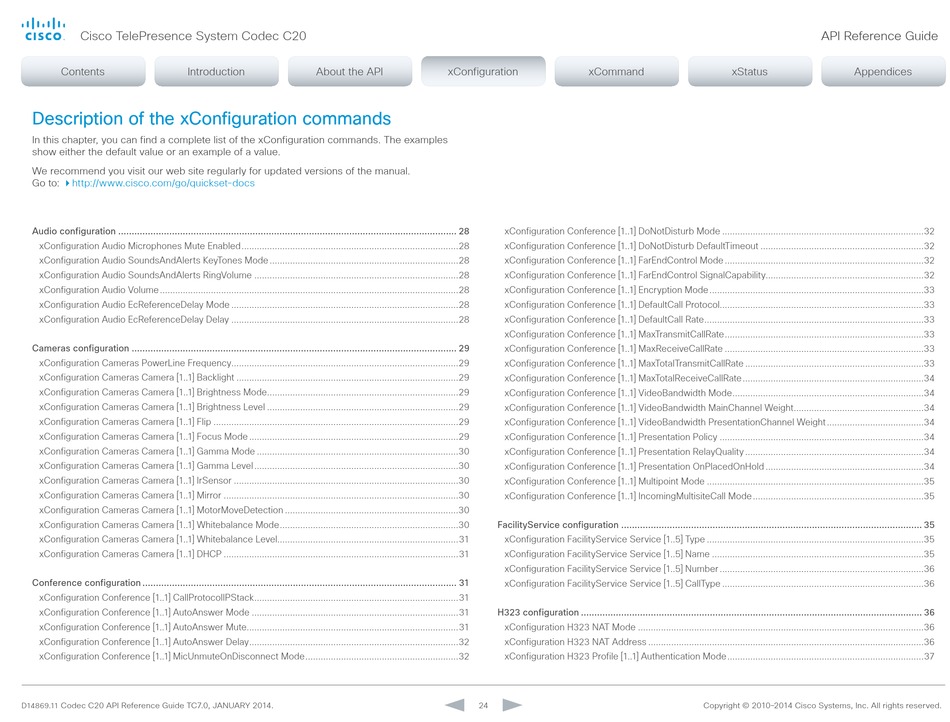
Task: Open Camera Whitebalance Mode entry
Action: 254,525
